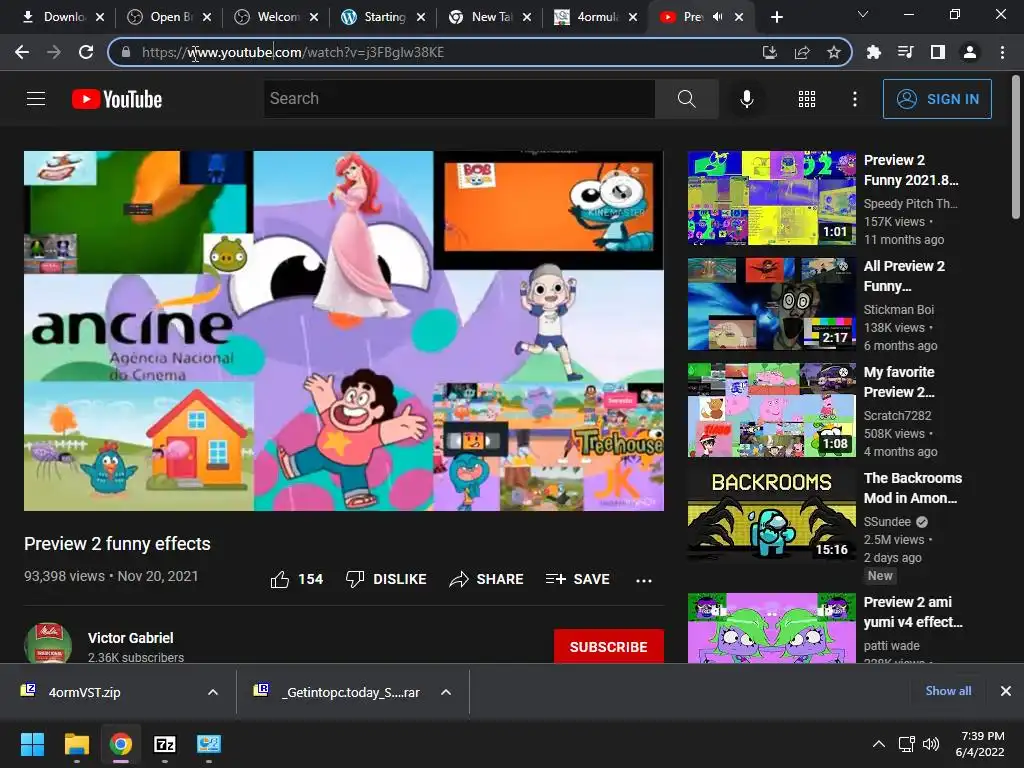The width and height of the screenshot is (1024, 768).
Task: Open Preview 2 Funny 2021.8 thumbnail
Action: click(772, 198)
